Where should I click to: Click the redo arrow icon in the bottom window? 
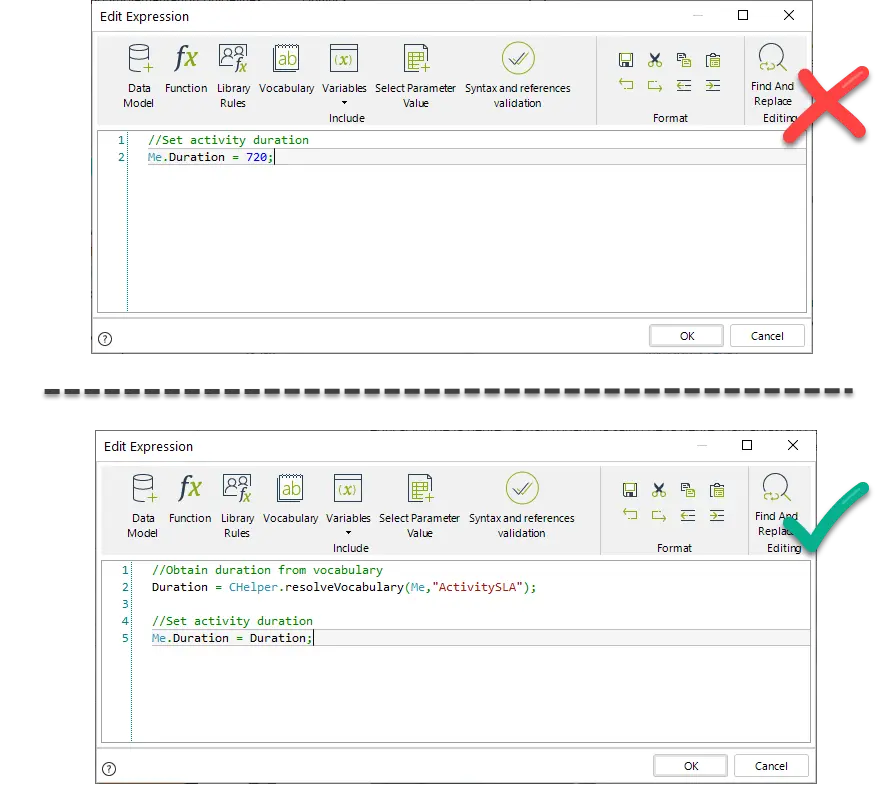click(659, 516)
